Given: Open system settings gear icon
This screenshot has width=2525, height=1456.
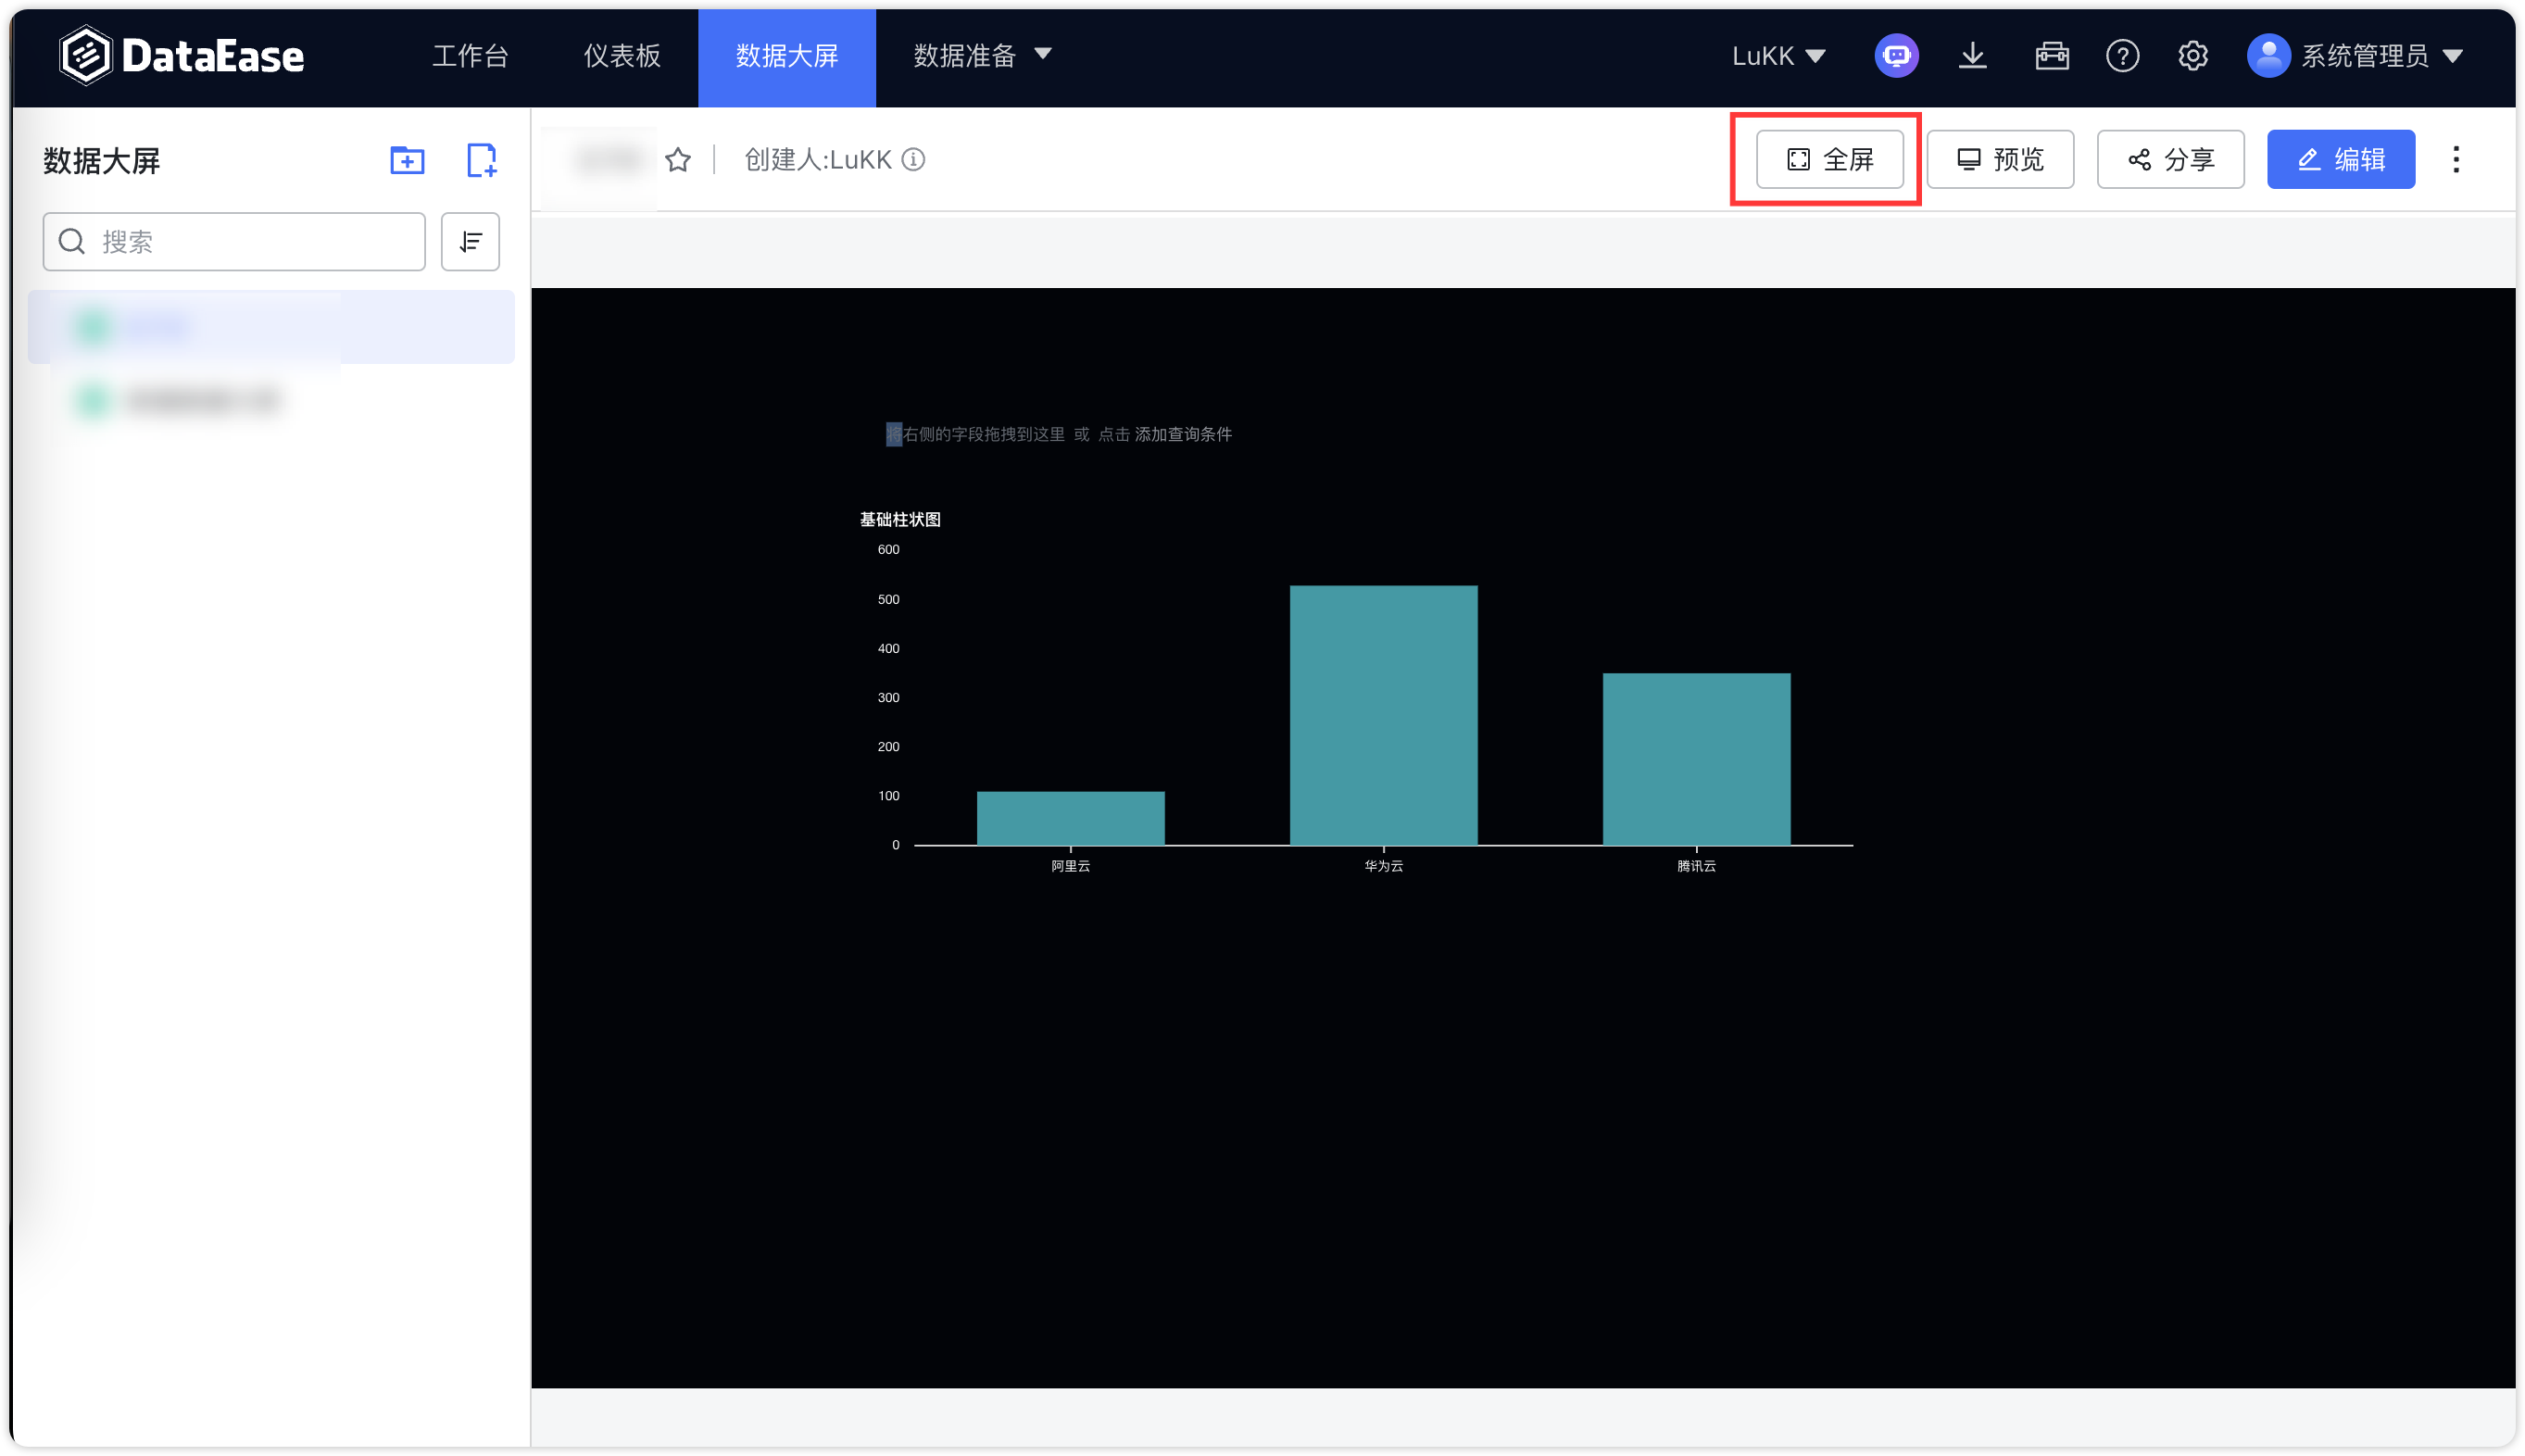Looking at the screenshot, I should point(2194,56).
